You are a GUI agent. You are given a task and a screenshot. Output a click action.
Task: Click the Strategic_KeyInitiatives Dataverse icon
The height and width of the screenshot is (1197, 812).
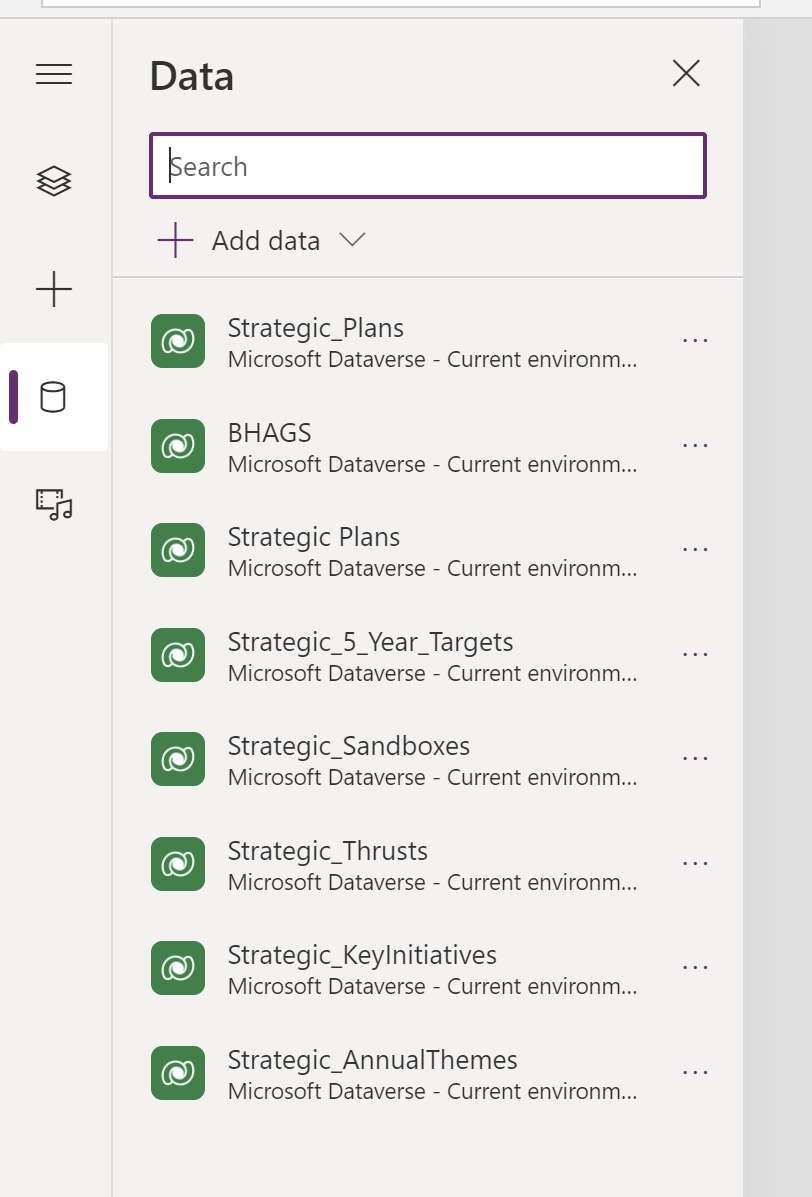pyautogui.click(x=178, y=968)
